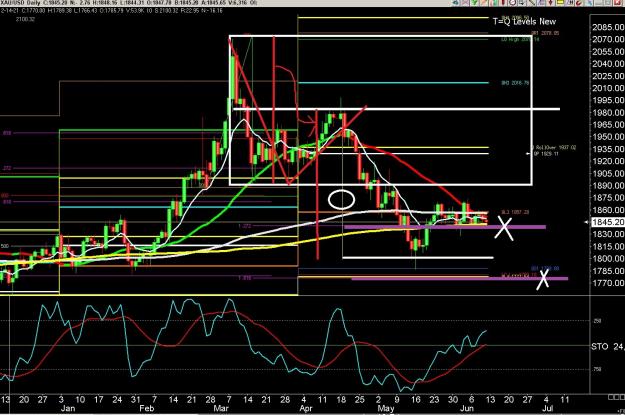Click the green checkmark toolbar icon
Screen dimensions: 625x415
pyautogui.click(x=474, y=2)
